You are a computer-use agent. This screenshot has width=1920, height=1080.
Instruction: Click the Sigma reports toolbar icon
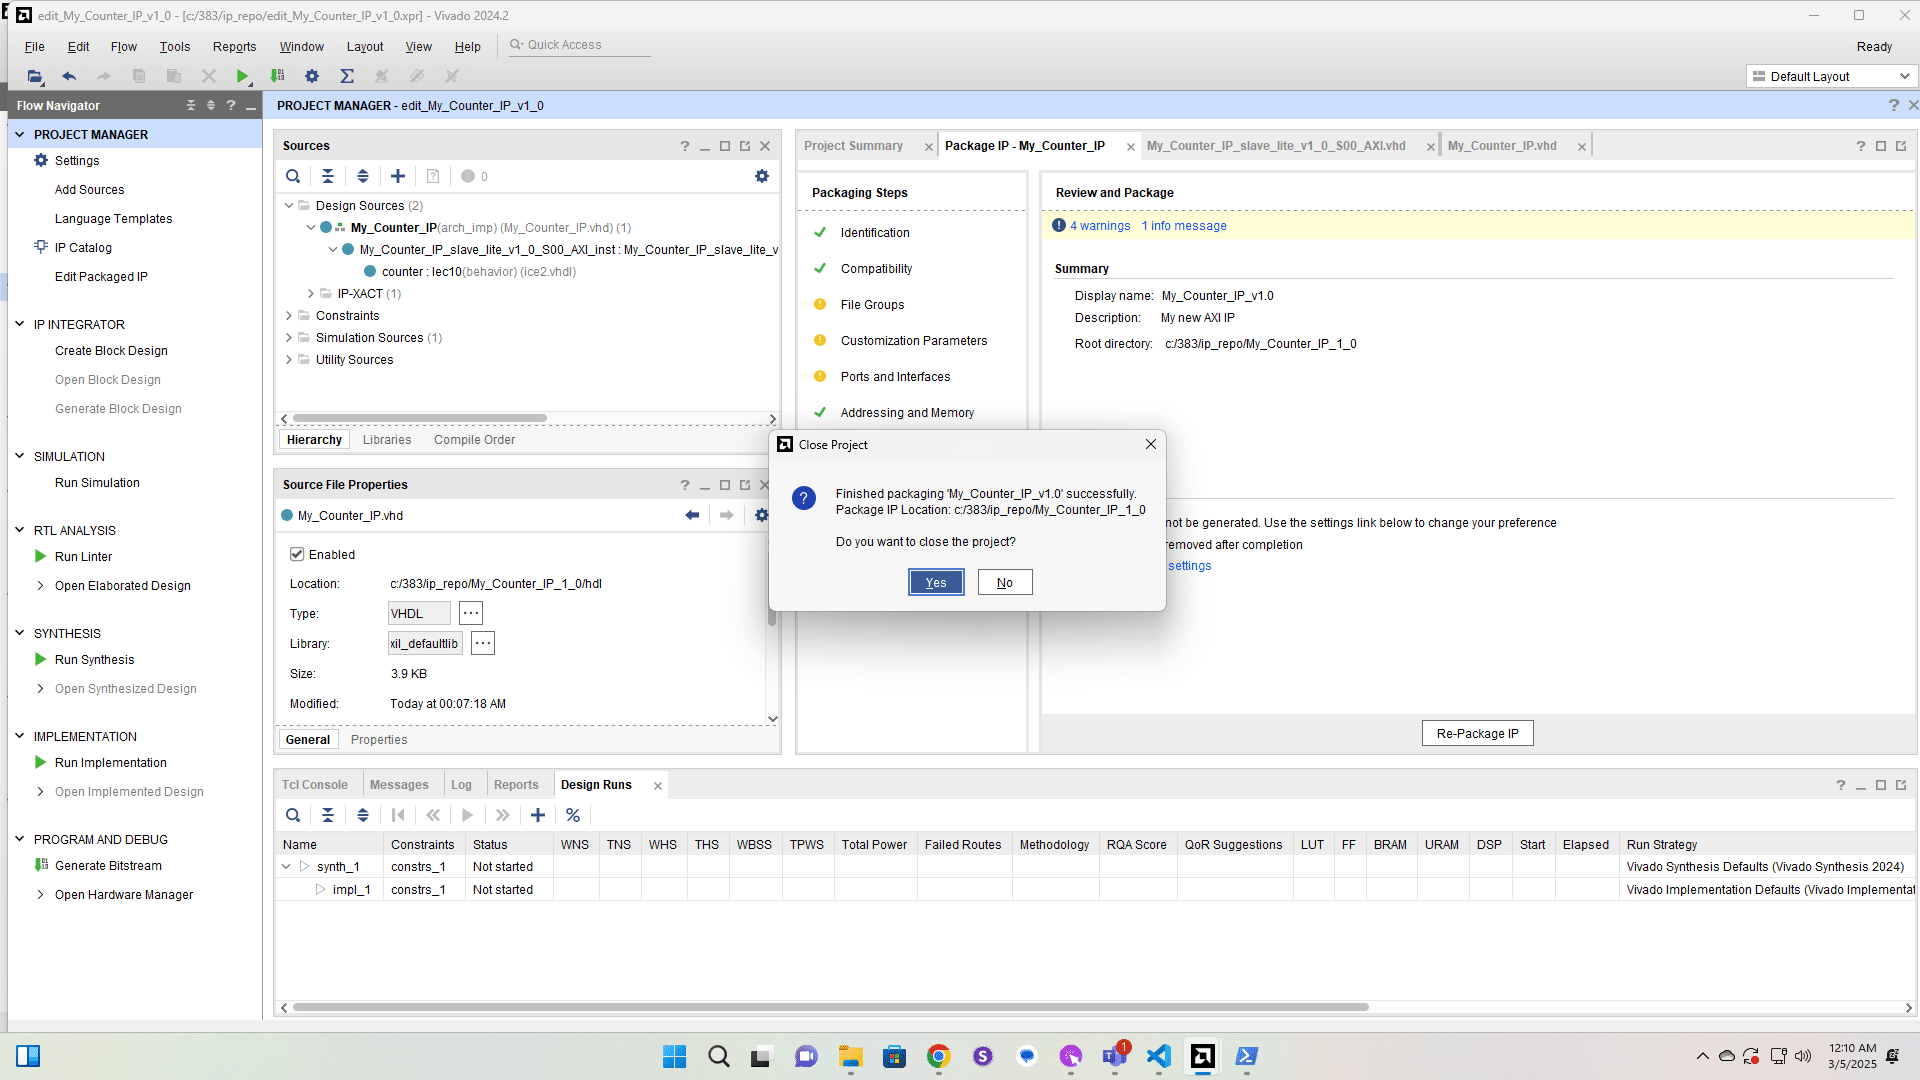click(347, 76)
